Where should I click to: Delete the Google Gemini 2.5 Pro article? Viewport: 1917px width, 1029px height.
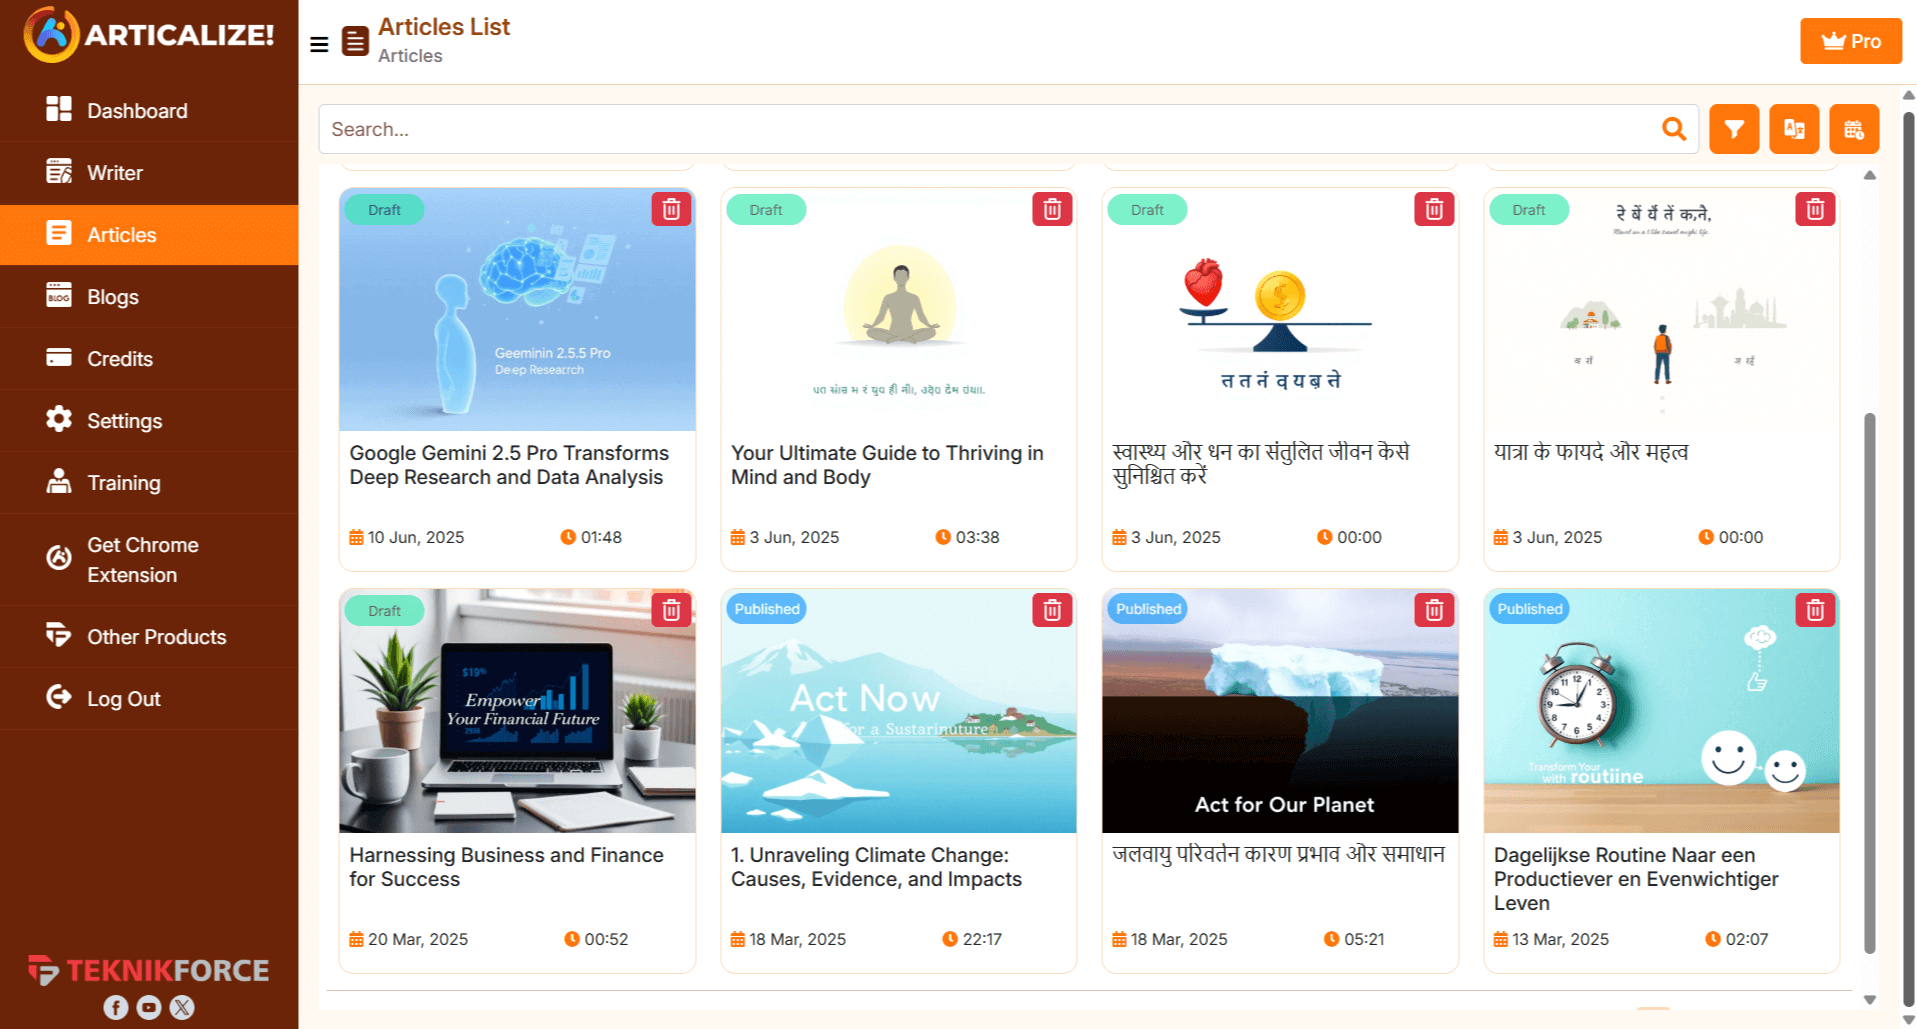671,209
